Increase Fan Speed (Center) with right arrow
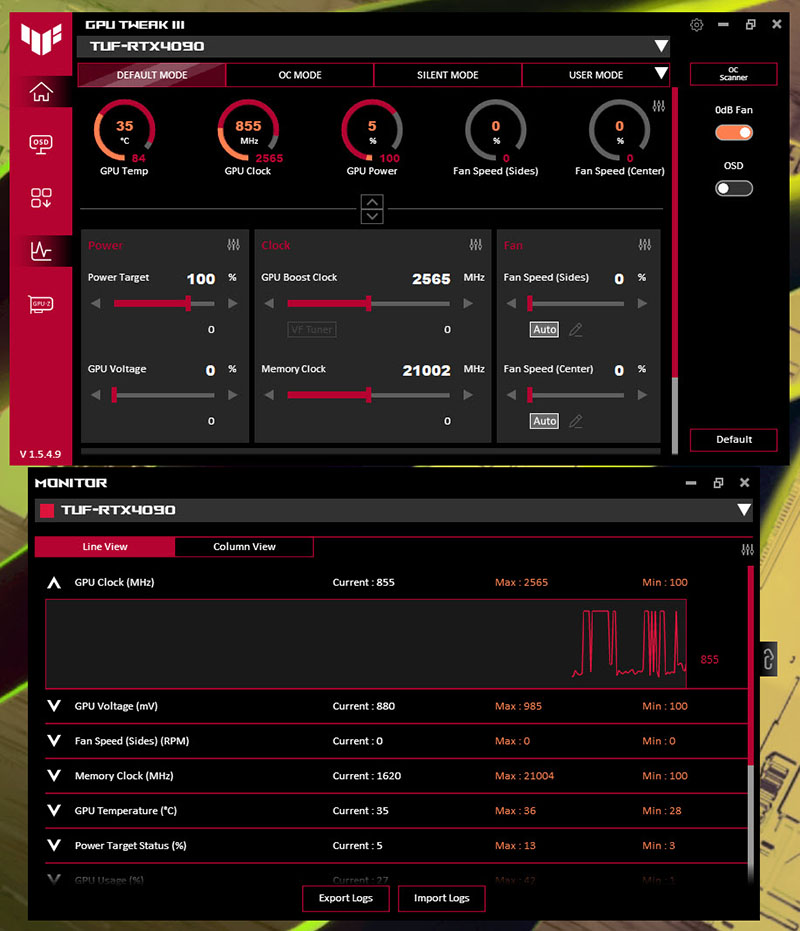 click(x=642, y=395)
